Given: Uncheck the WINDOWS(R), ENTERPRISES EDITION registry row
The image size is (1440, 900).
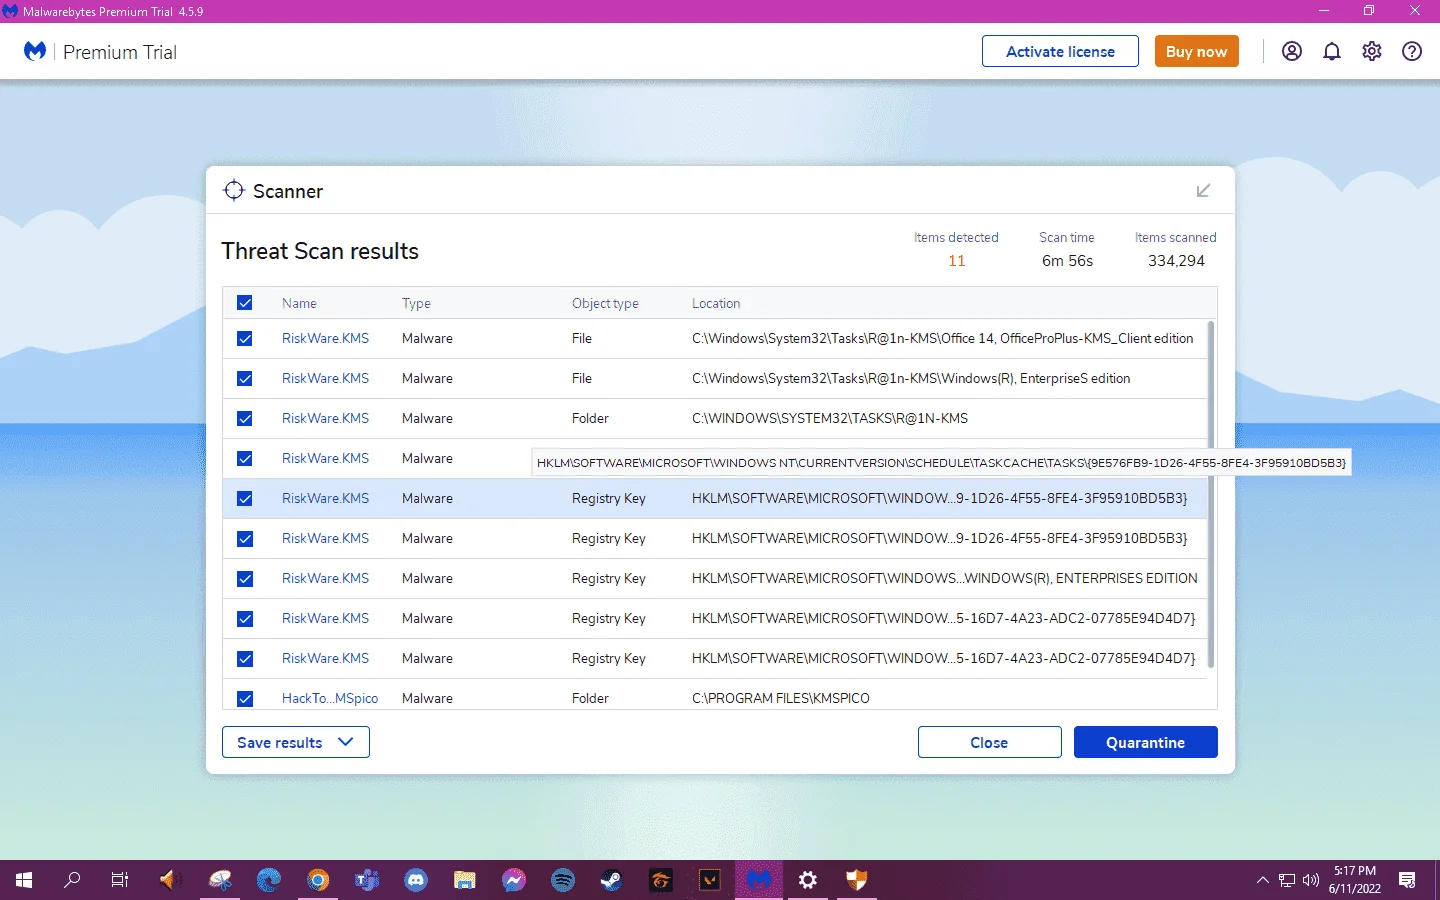Looking at the screenshot, I should (x=245, y=579).
